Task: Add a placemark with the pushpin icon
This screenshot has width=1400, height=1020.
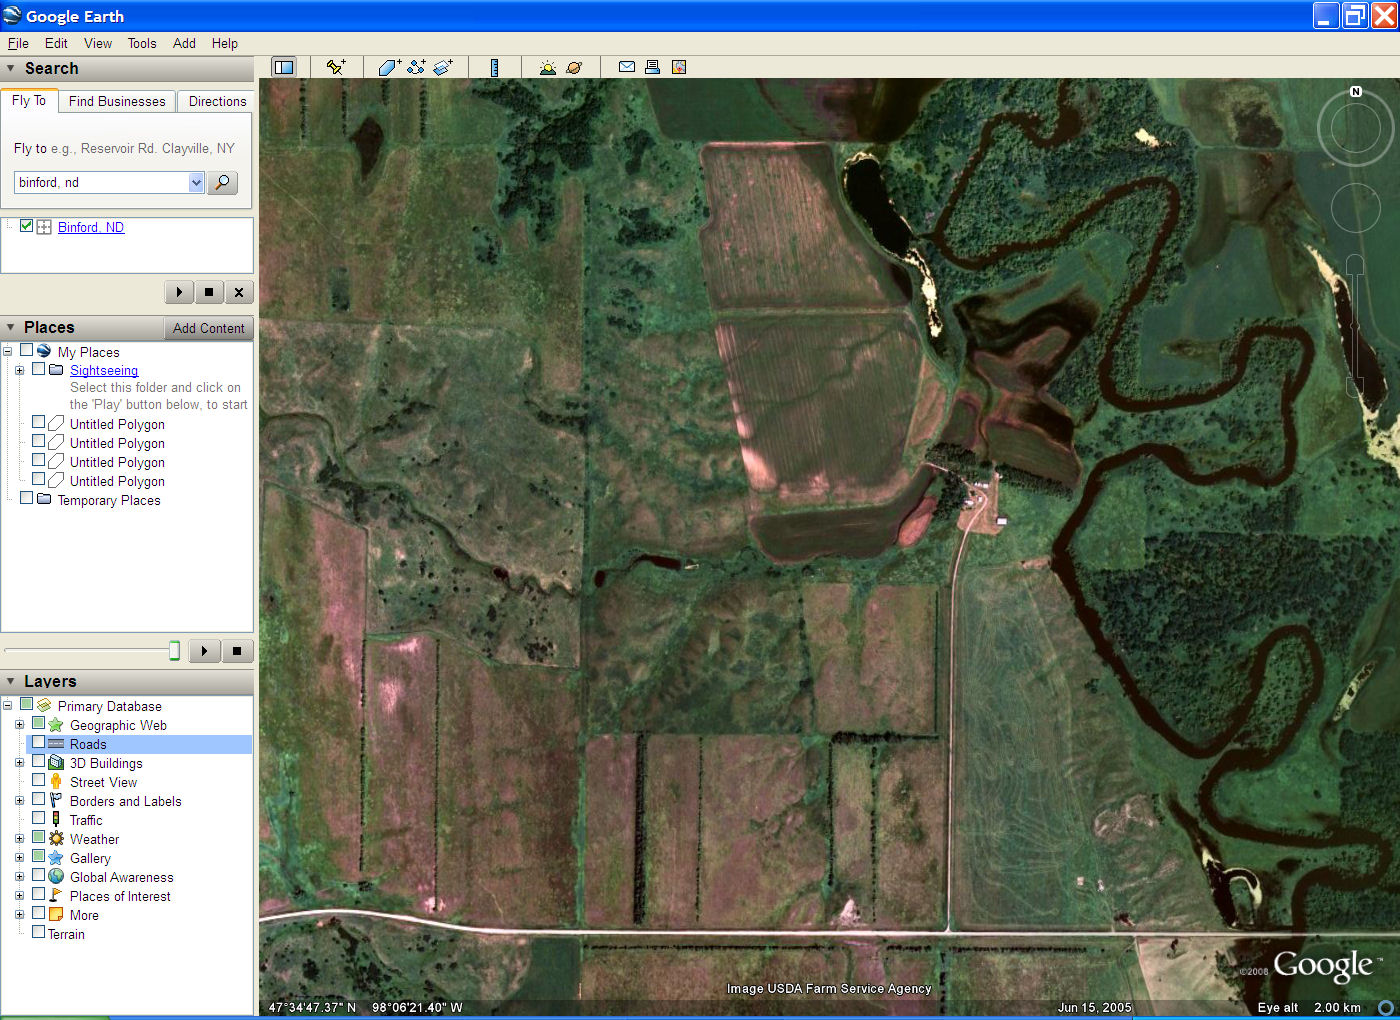Action: tap(336, 67)
